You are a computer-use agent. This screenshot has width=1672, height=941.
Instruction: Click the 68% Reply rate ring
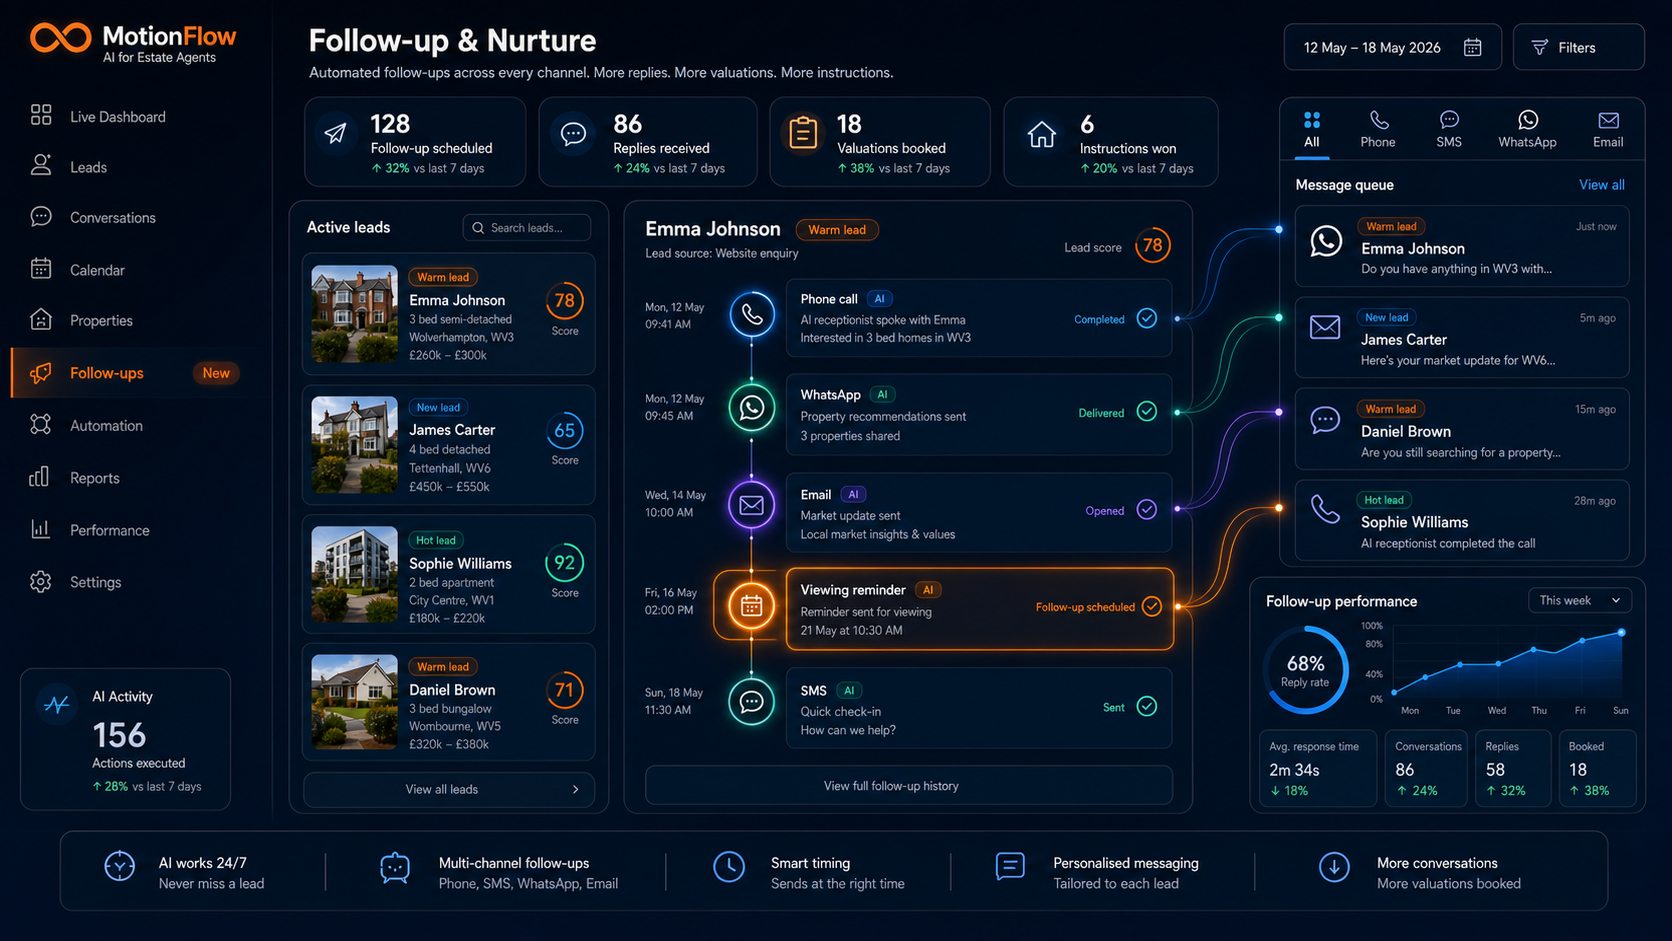[1305, 670]
